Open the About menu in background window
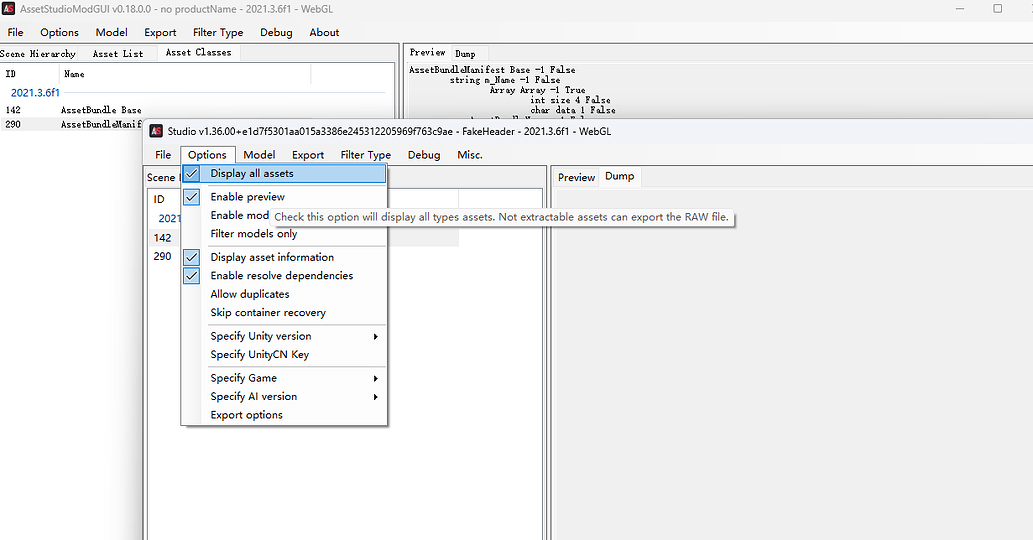The height and width of the screenshot is (540, 1033). 324,32
